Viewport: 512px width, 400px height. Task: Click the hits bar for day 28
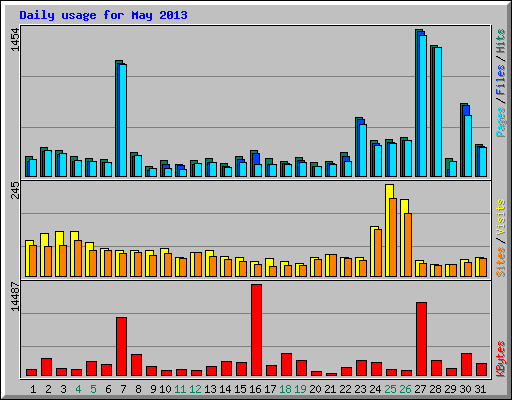[x=432, y=111]
